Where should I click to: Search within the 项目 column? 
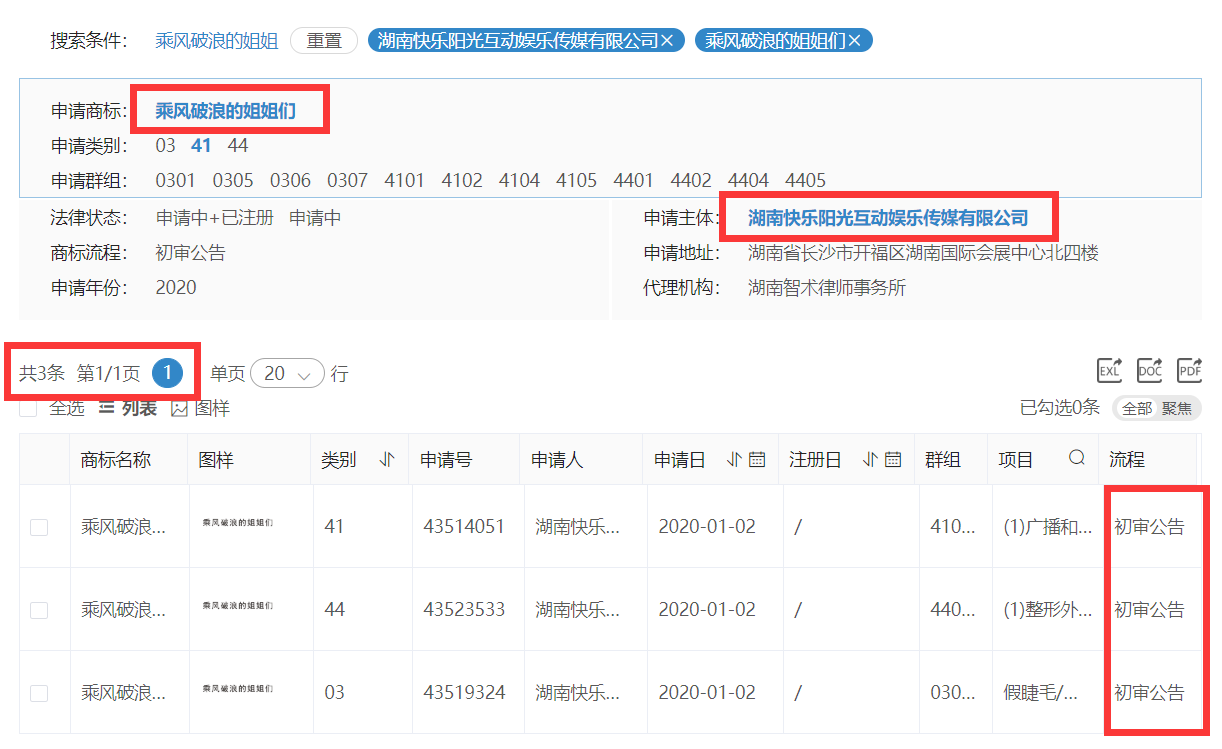coord(1077,458)
